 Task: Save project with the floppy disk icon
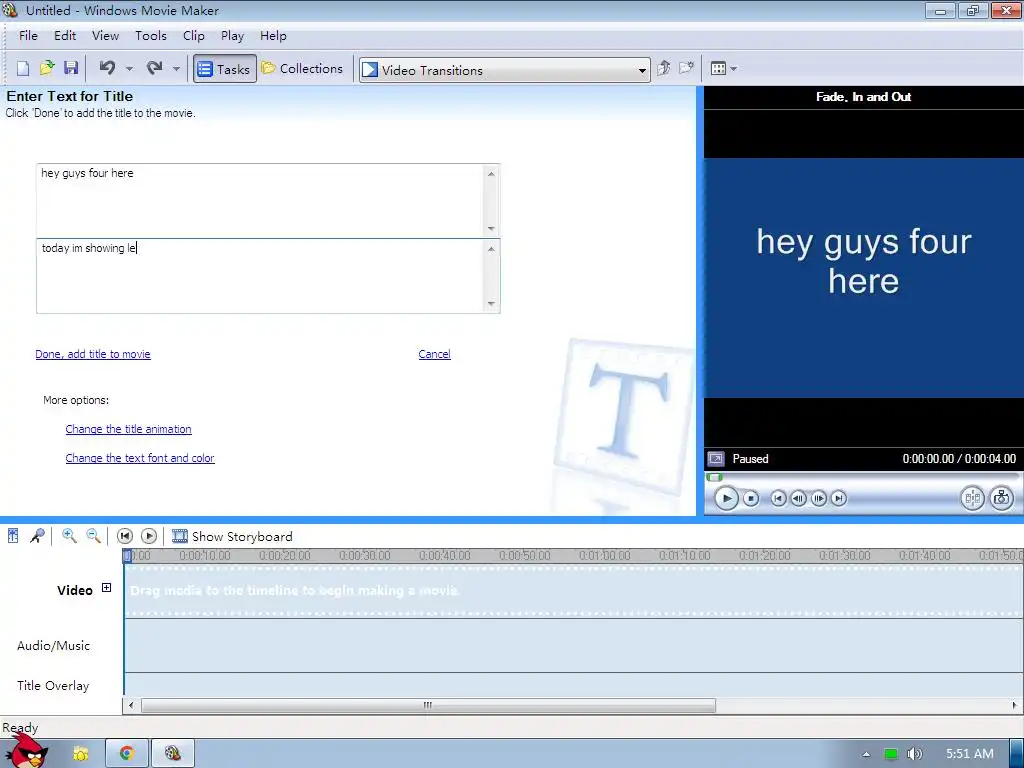pyautogui.click(x=71, y=68)
